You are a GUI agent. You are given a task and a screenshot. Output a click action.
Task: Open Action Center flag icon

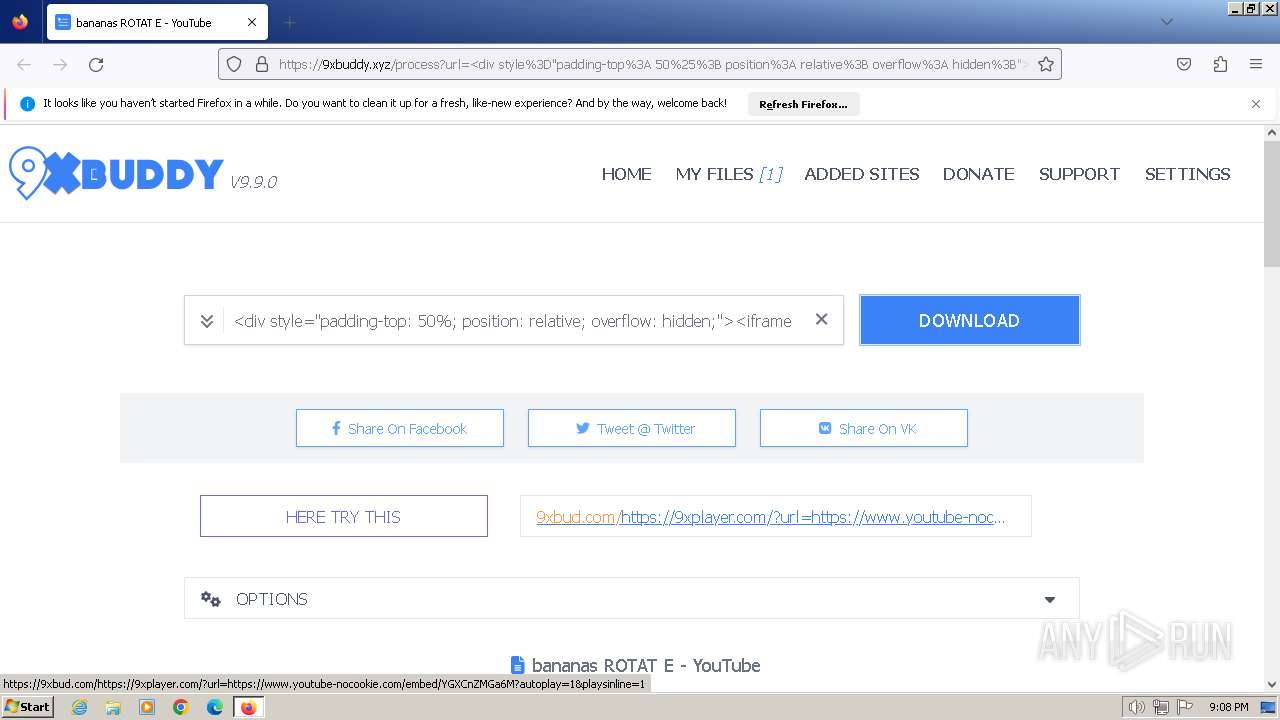[1185, 707]
